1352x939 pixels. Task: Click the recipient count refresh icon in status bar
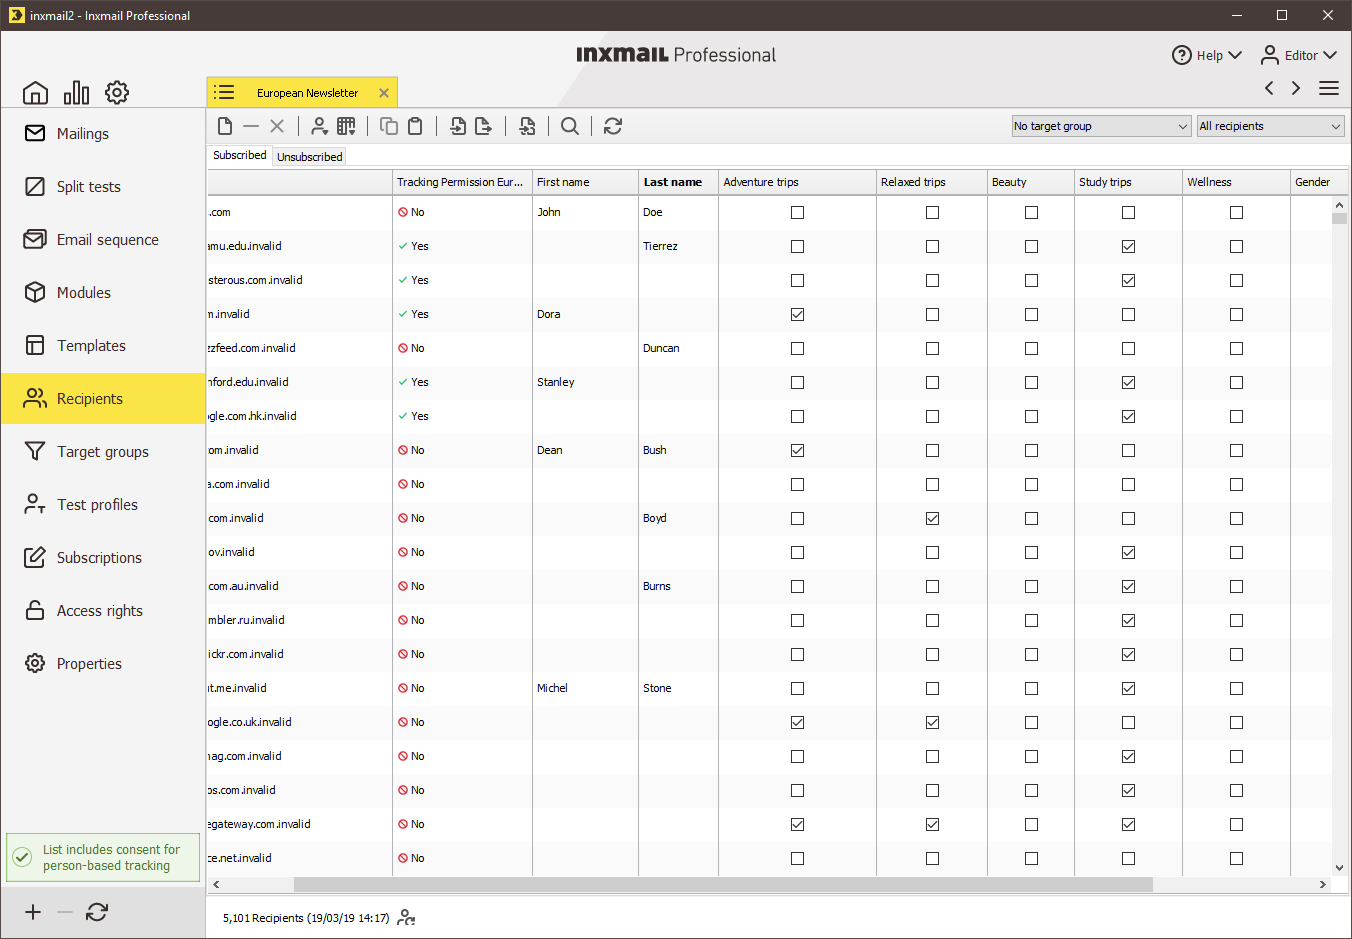coord(406,917)
